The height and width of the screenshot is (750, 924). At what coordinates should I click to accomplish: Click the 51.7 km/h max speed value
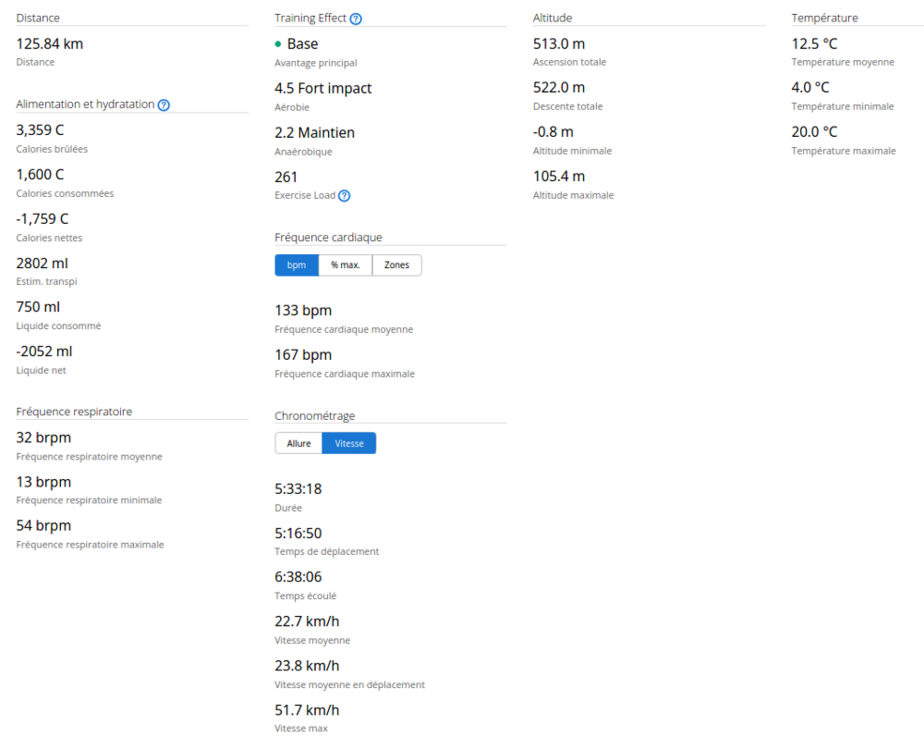pos(306,710)
